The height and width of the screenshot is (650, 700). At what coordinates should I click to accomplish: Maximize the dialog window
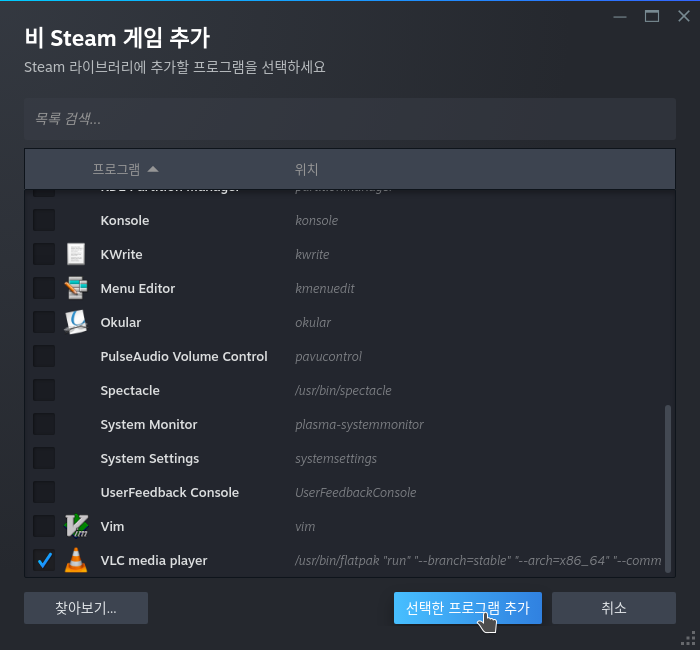pos(652,17)
